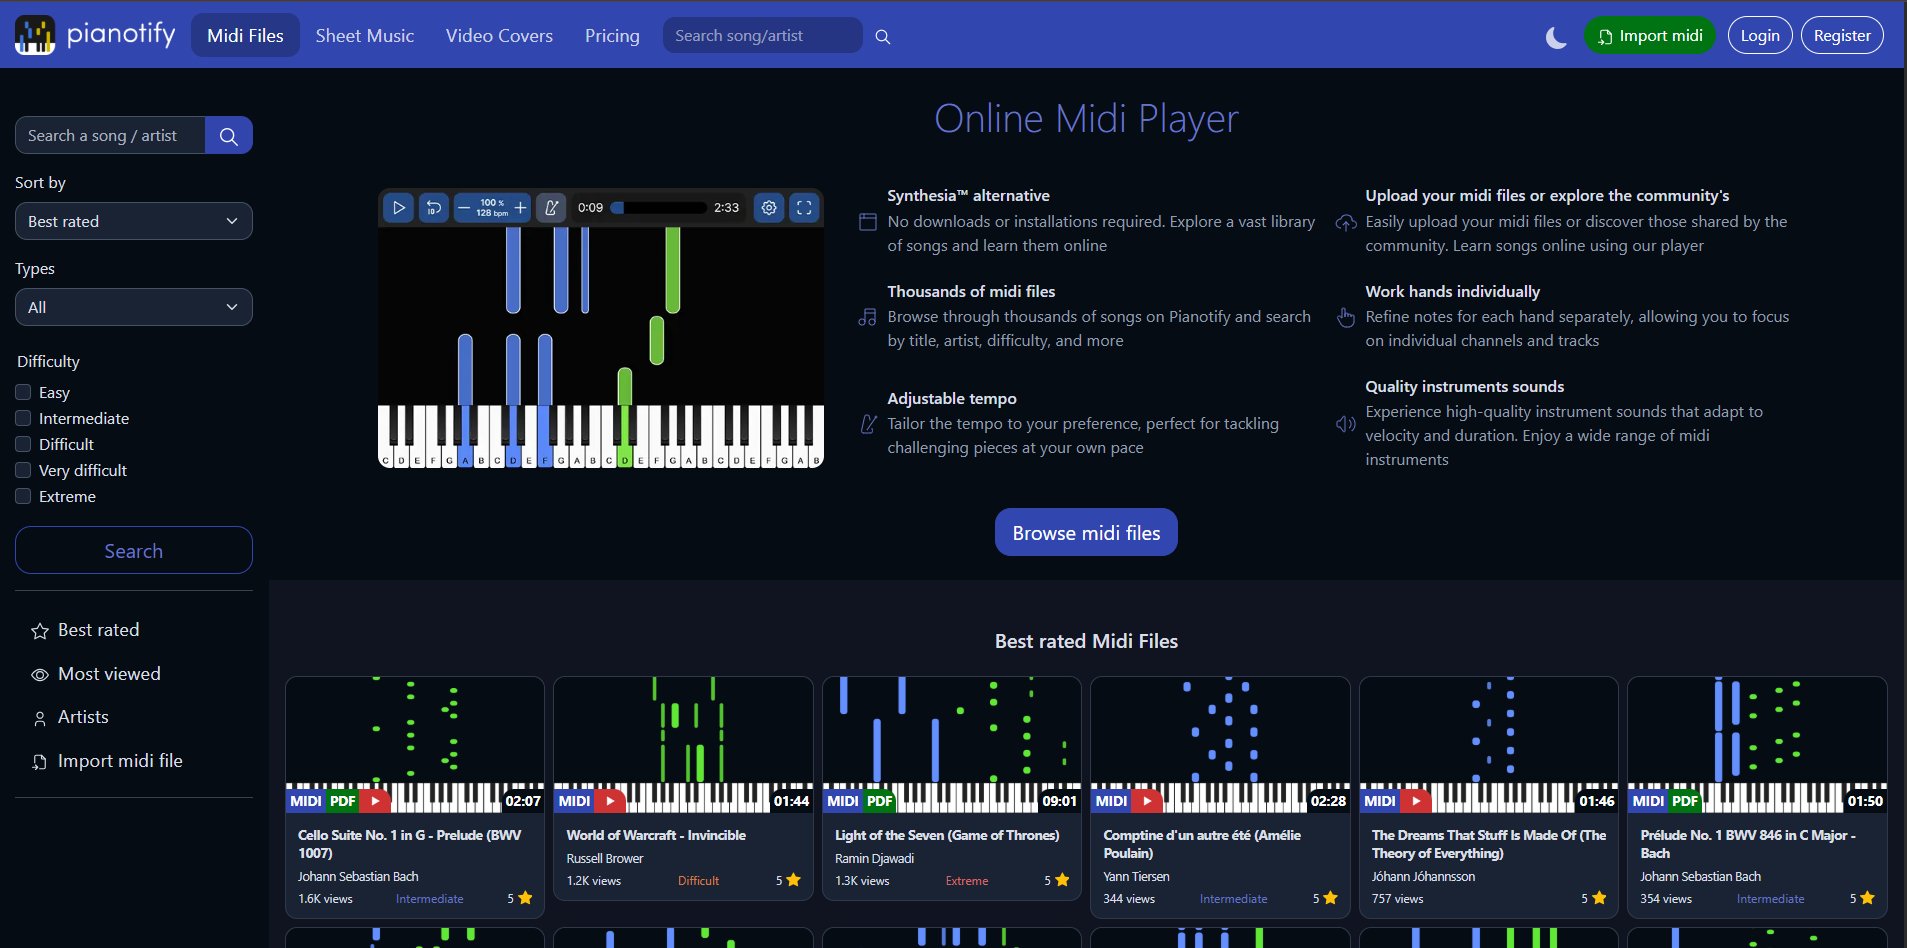The image size is (1907, 948).
Task: Check the Intermediate difficulty filter
Action: click(22, 418)
